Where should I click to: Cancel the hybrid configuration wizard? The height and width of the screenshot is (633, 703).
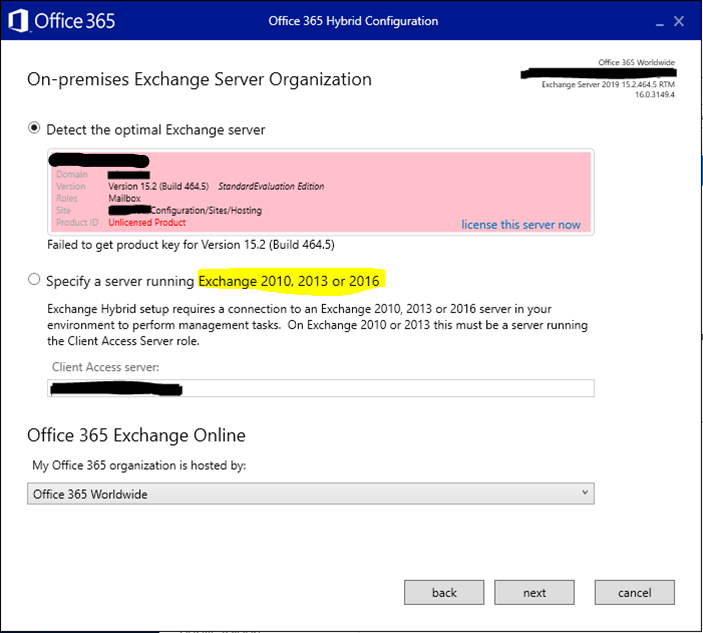(634, 593)
